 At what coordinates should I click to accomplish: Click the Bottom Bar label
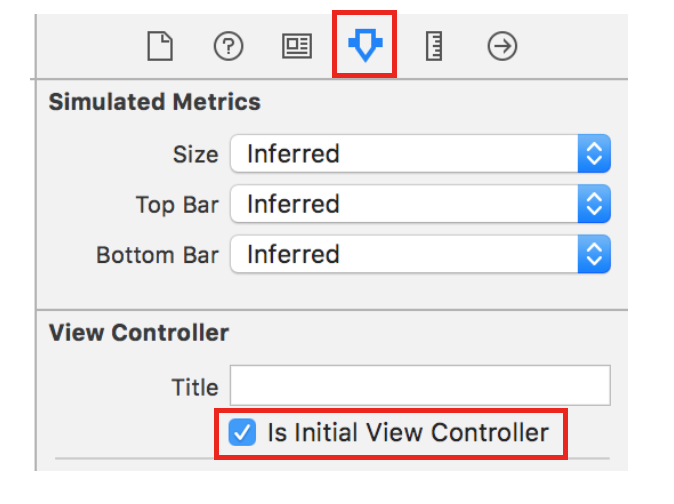click(157, 255)
